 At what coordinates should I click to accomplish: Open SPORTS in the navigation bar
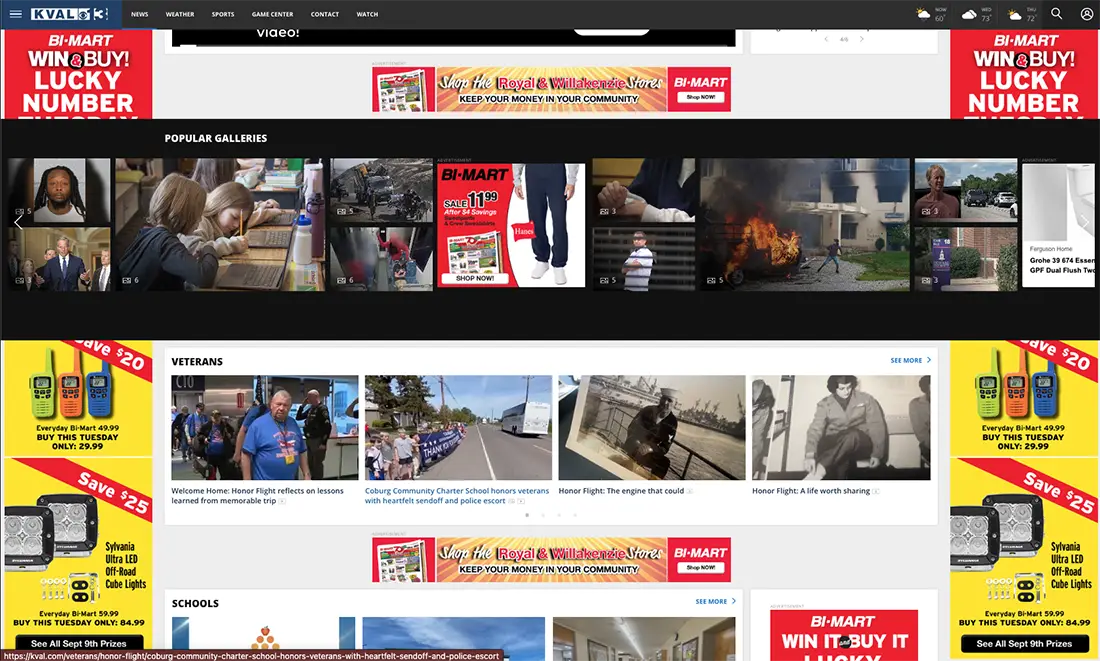click(x=223, y=14)
